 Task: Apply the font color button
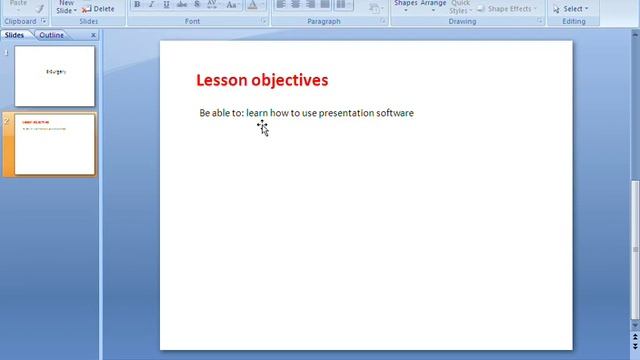click(252, 4)
